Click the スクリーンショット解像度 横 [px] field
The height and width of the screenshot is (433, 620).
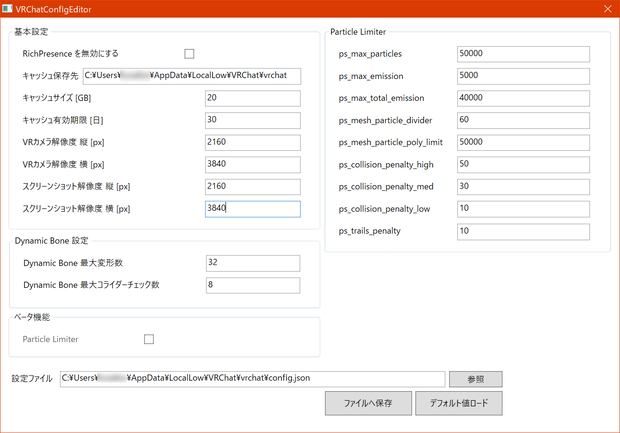(253, 209)
